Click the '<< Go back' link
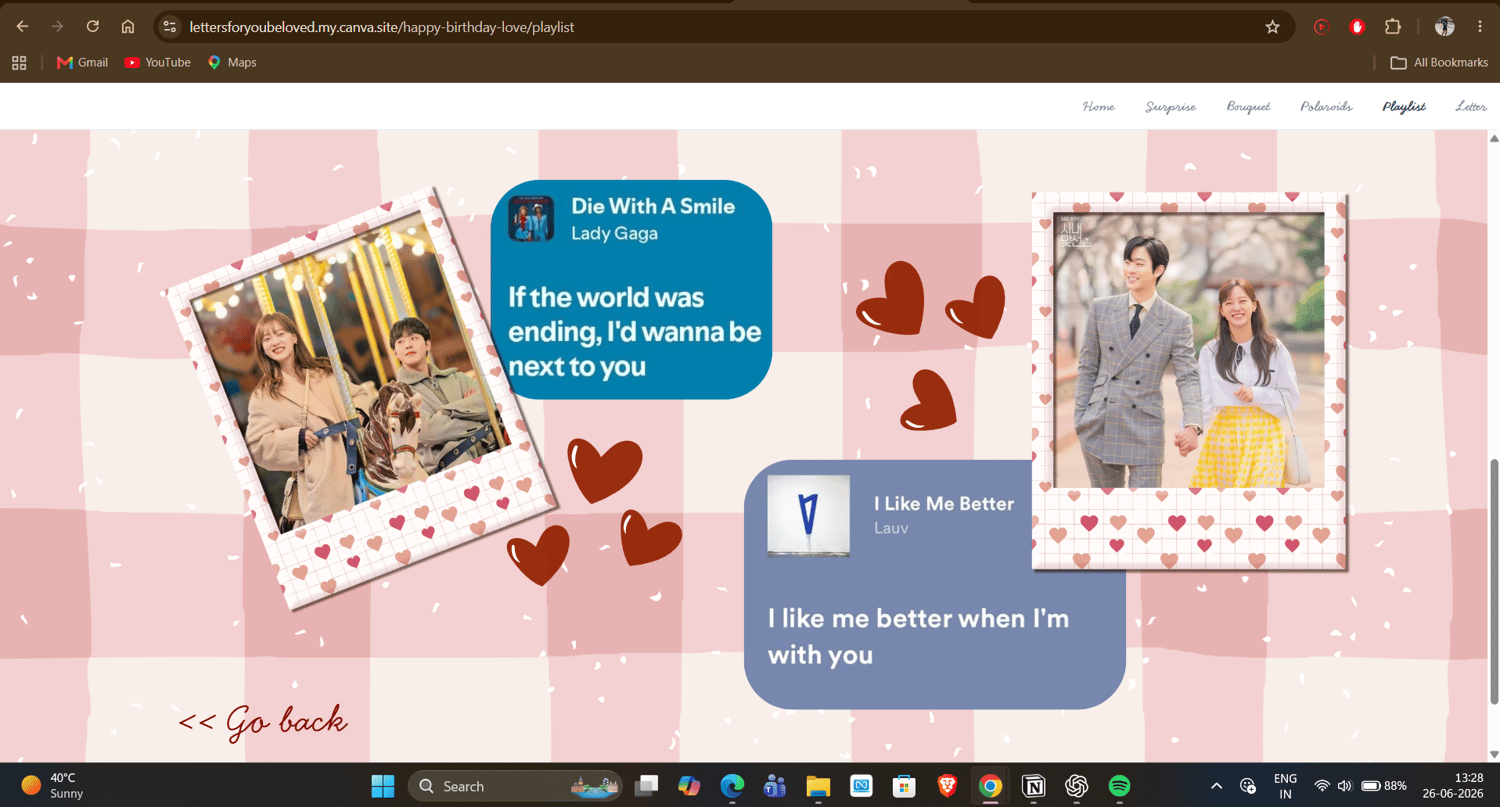This screenshot has width=1500, height=807. (262, 721)
